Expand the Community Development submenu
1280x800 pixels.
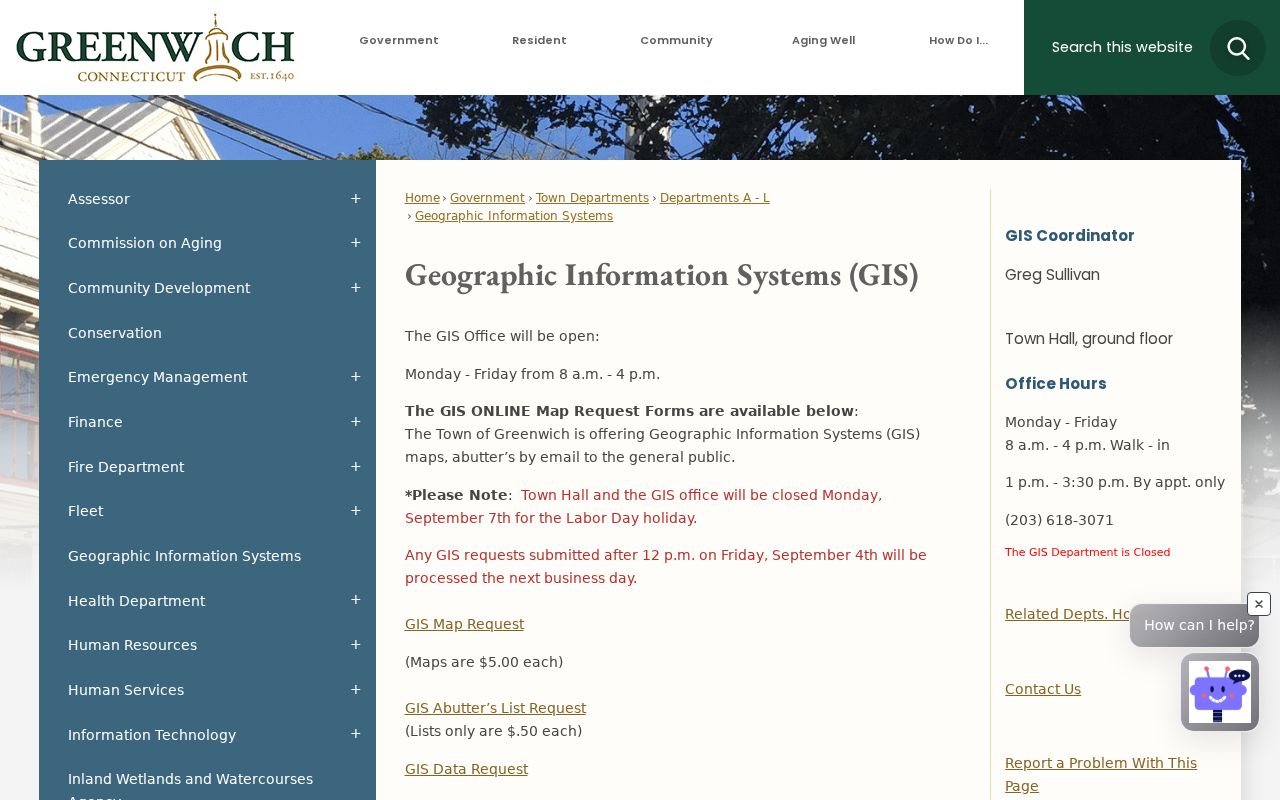(355, 288)
